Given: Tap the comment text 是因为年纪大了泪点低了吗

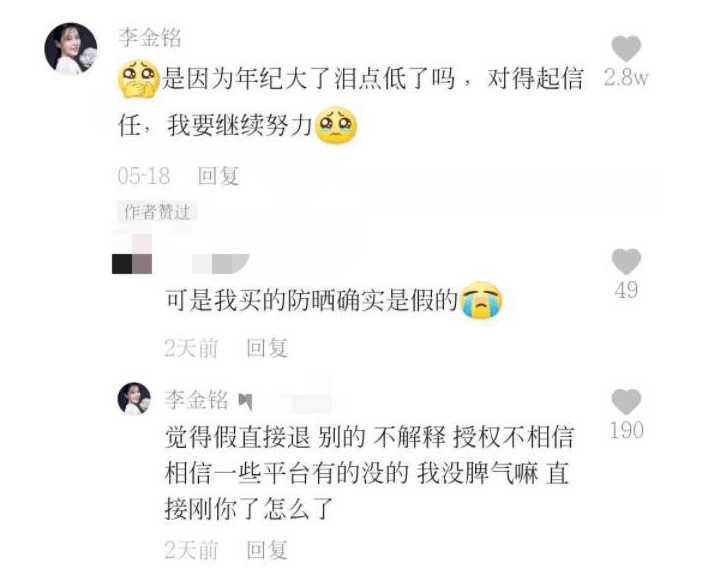Looking at the screenshot, I should 308,78.
